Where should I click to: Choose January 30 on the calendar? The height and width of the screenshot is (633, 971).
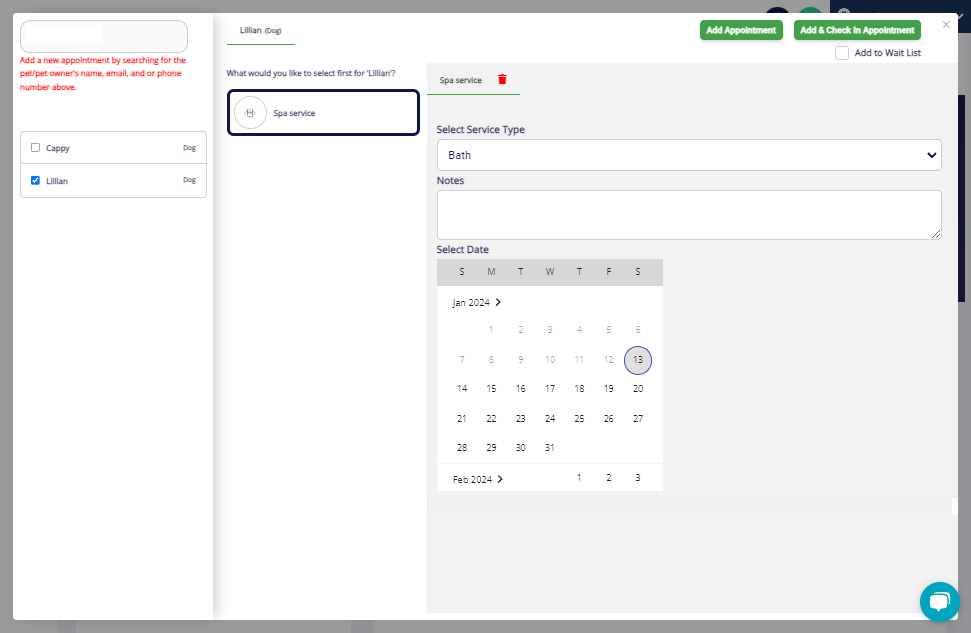click(521, 448)
